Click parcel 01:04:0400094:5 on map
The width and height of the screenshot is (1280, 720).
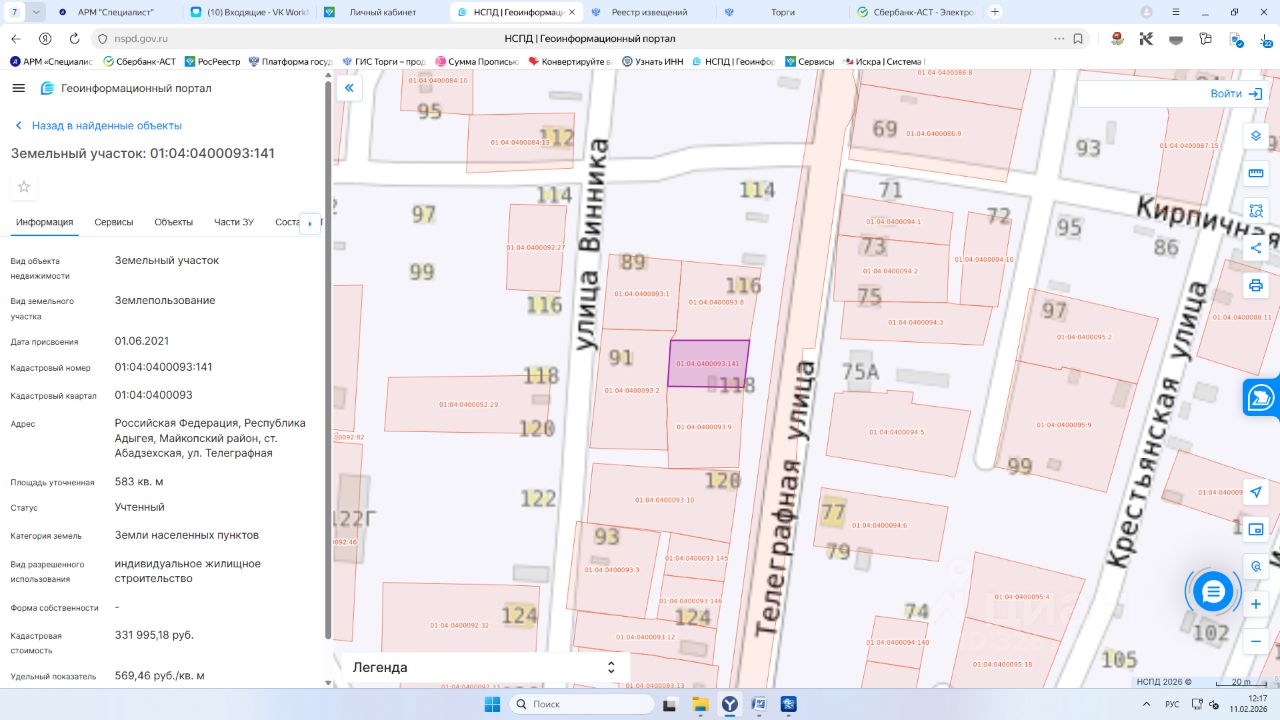pyautogui.click(x=898, y=431)
